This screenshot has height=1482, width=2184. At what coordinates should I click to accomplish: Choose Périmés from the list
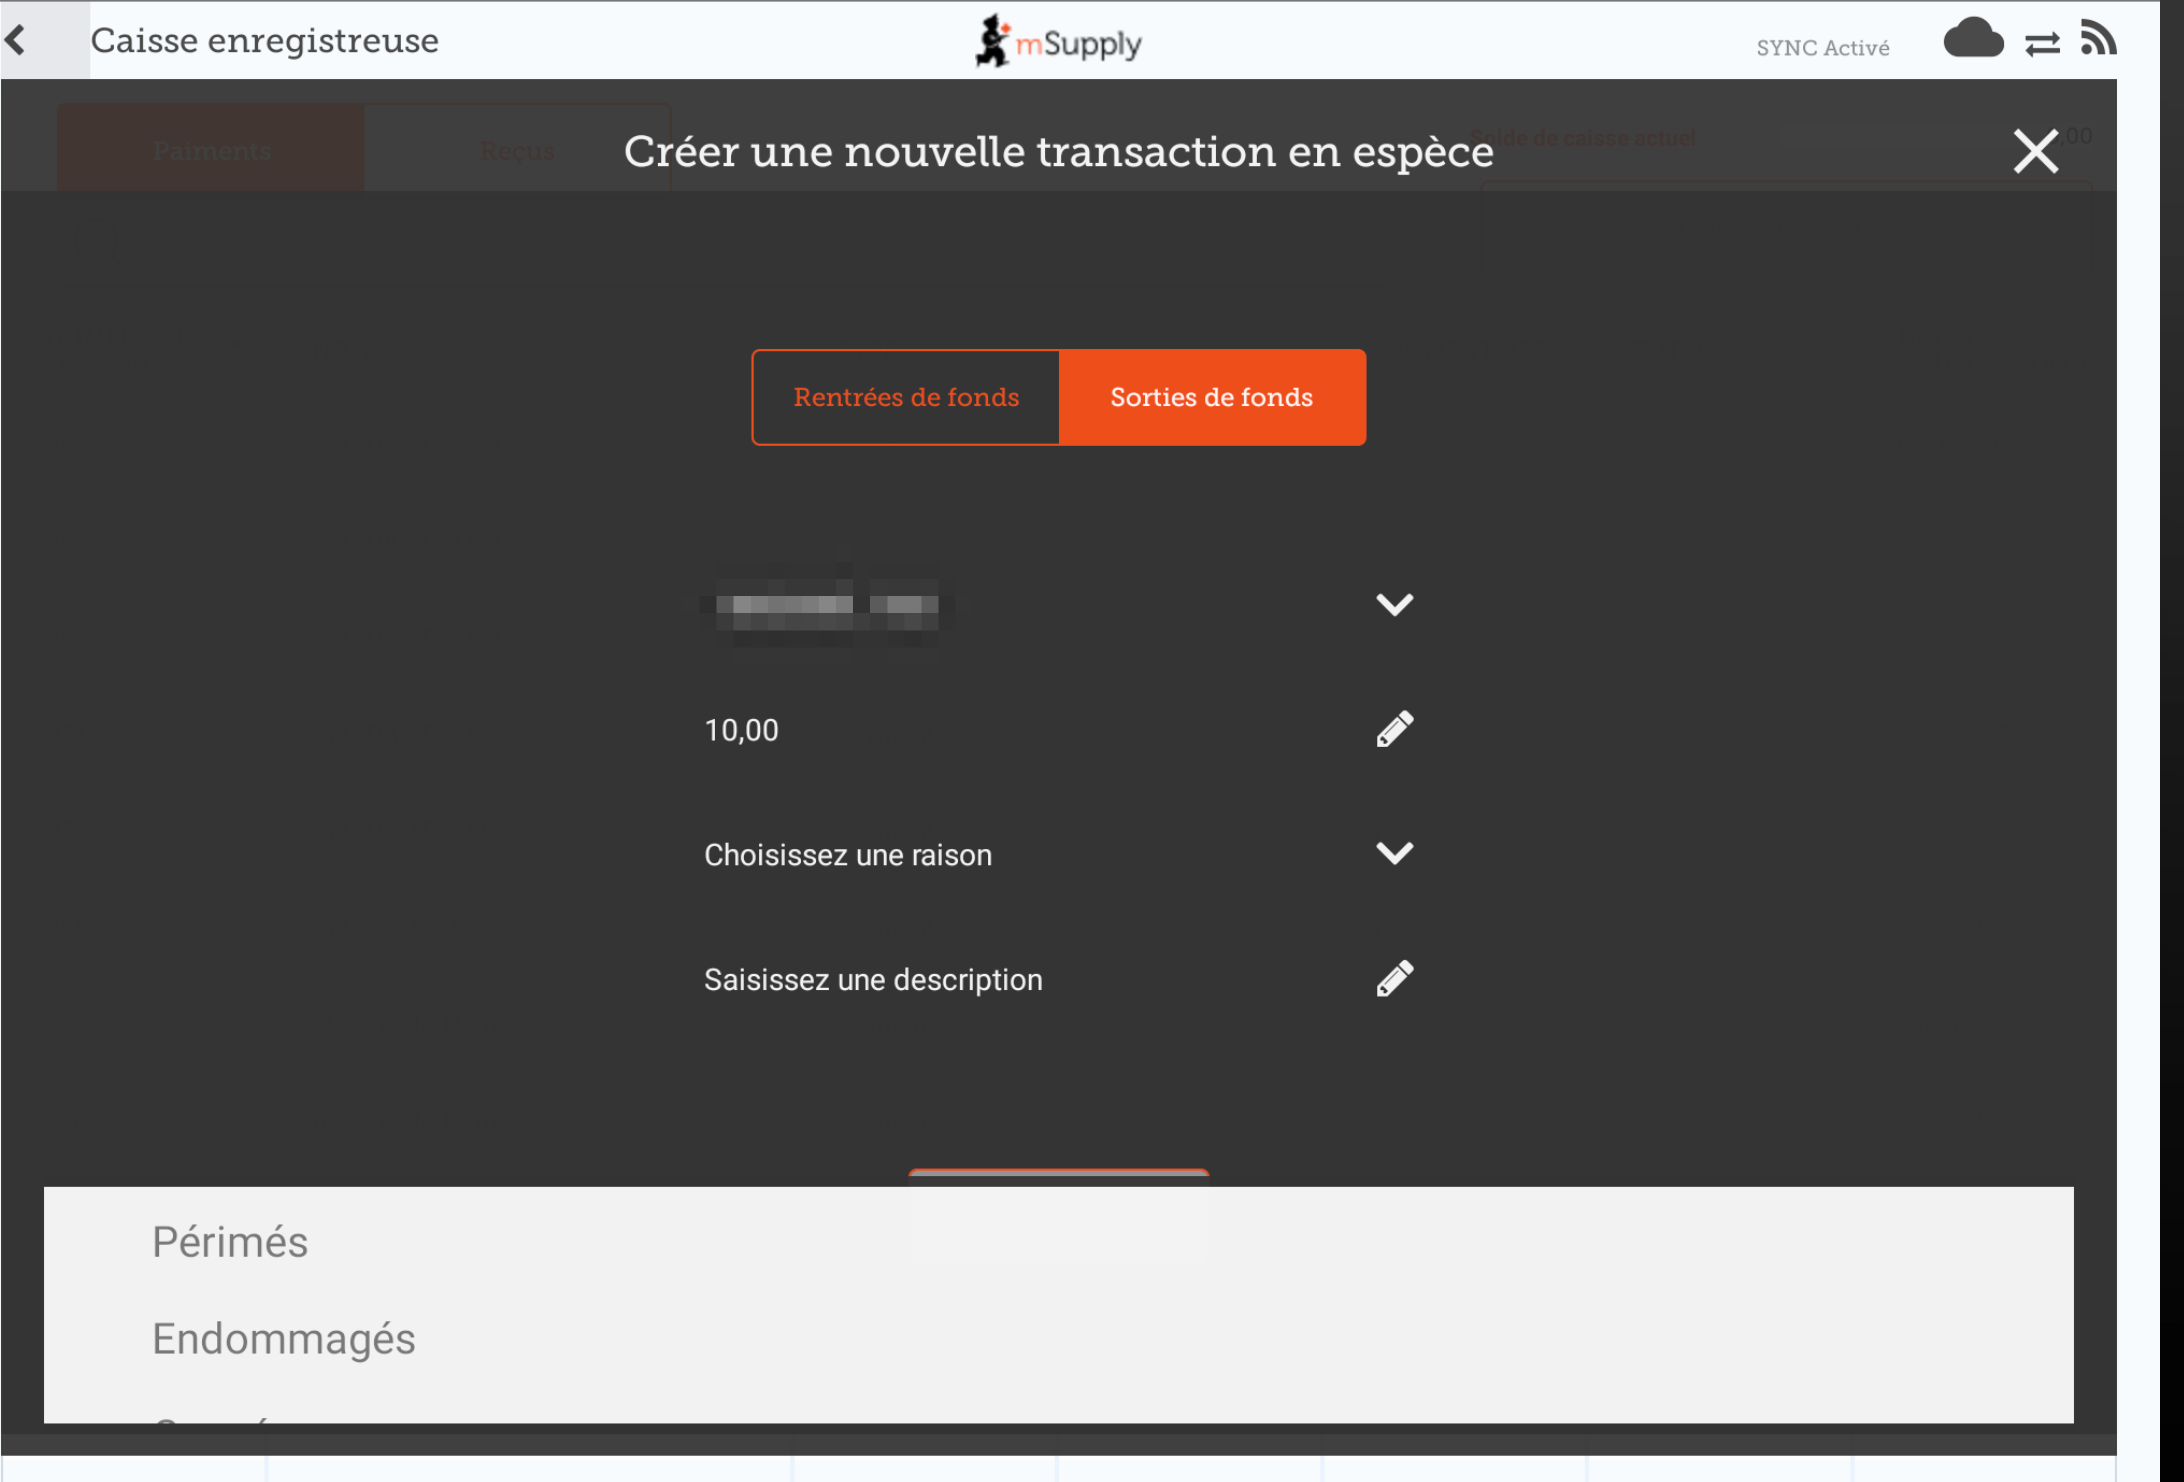coord(230,1242)
